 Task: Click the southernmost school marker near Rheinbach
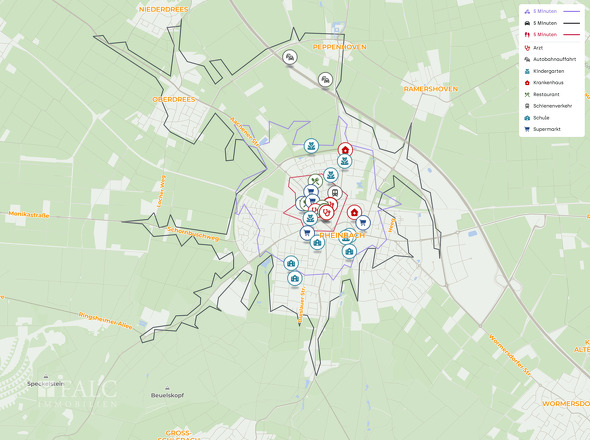point(295,279)
